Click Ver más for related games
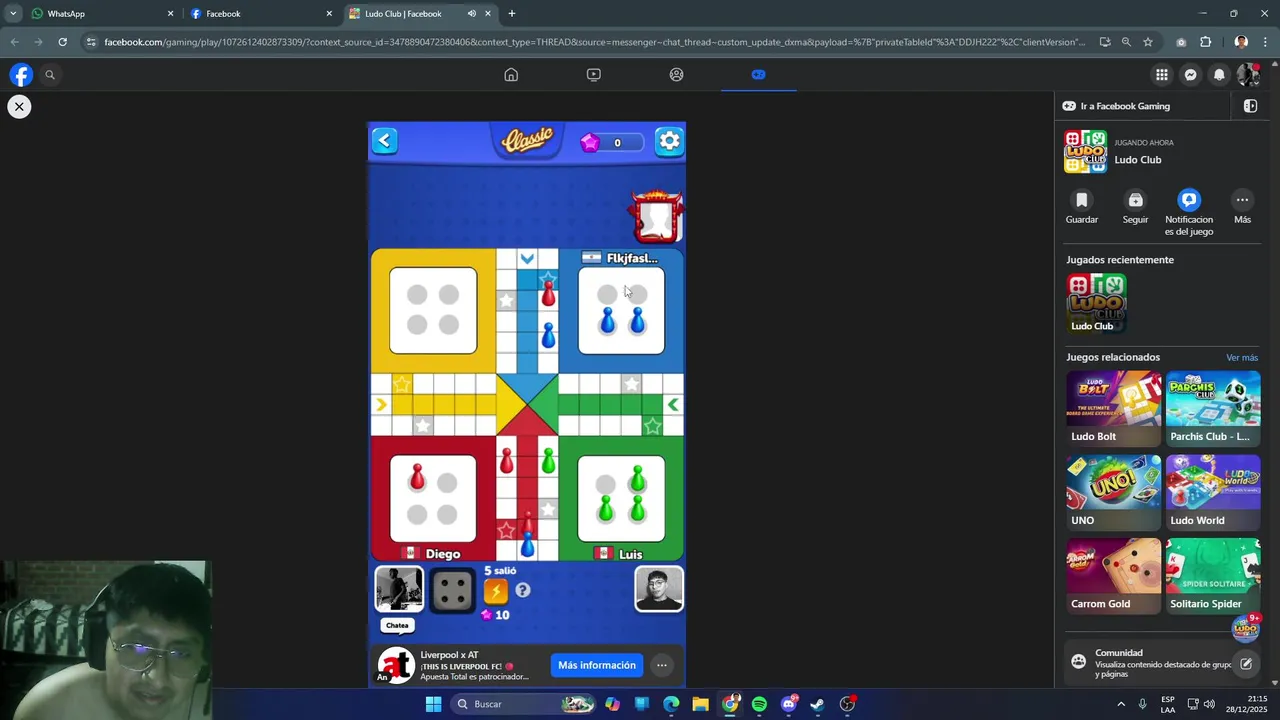 click(1242, 358)
